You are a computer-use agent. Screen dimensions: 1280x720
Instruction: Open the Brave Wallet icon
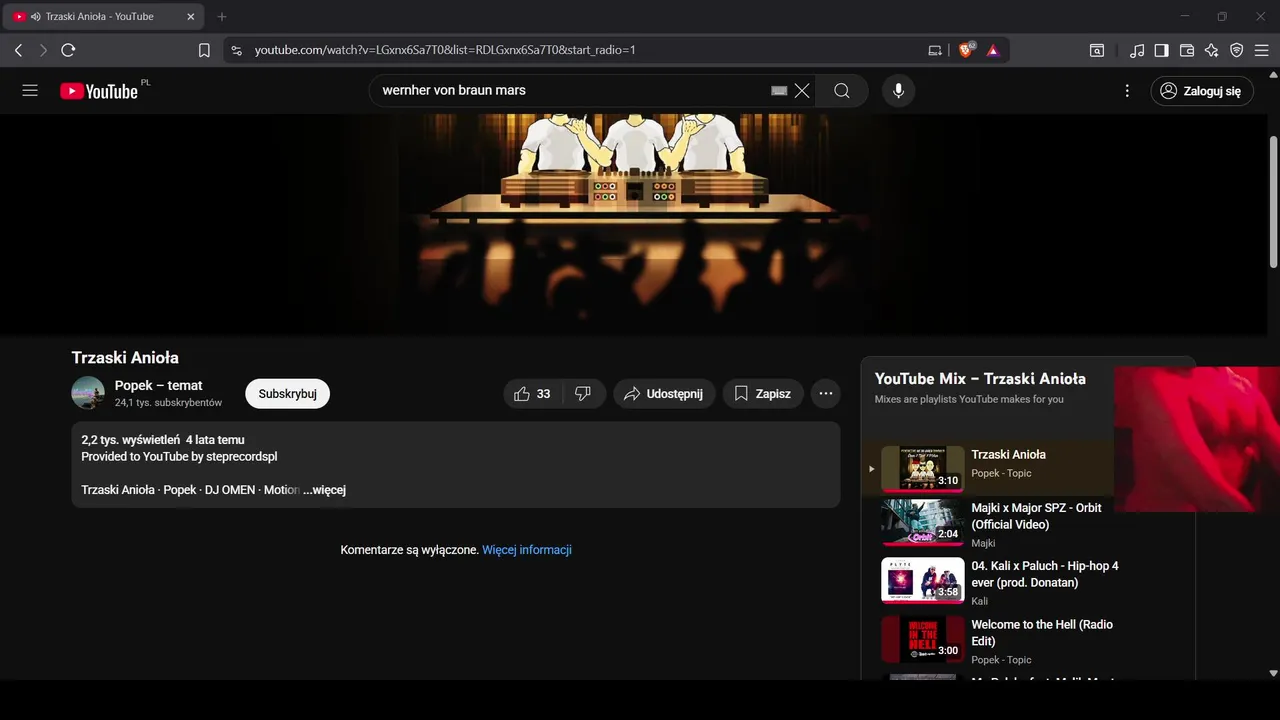coord(1187,50)
